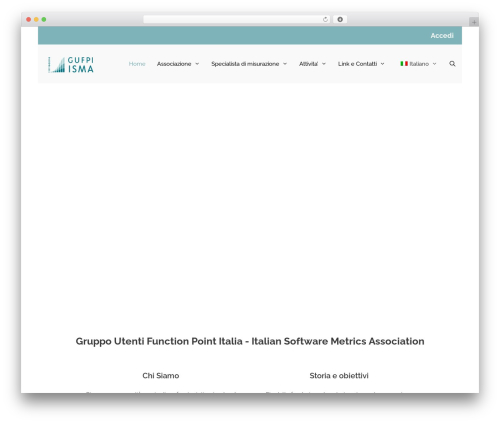Expand the Link e Contatti chevron
The height and width of the screenshot is (423, 500).
[x=382, y=64]
